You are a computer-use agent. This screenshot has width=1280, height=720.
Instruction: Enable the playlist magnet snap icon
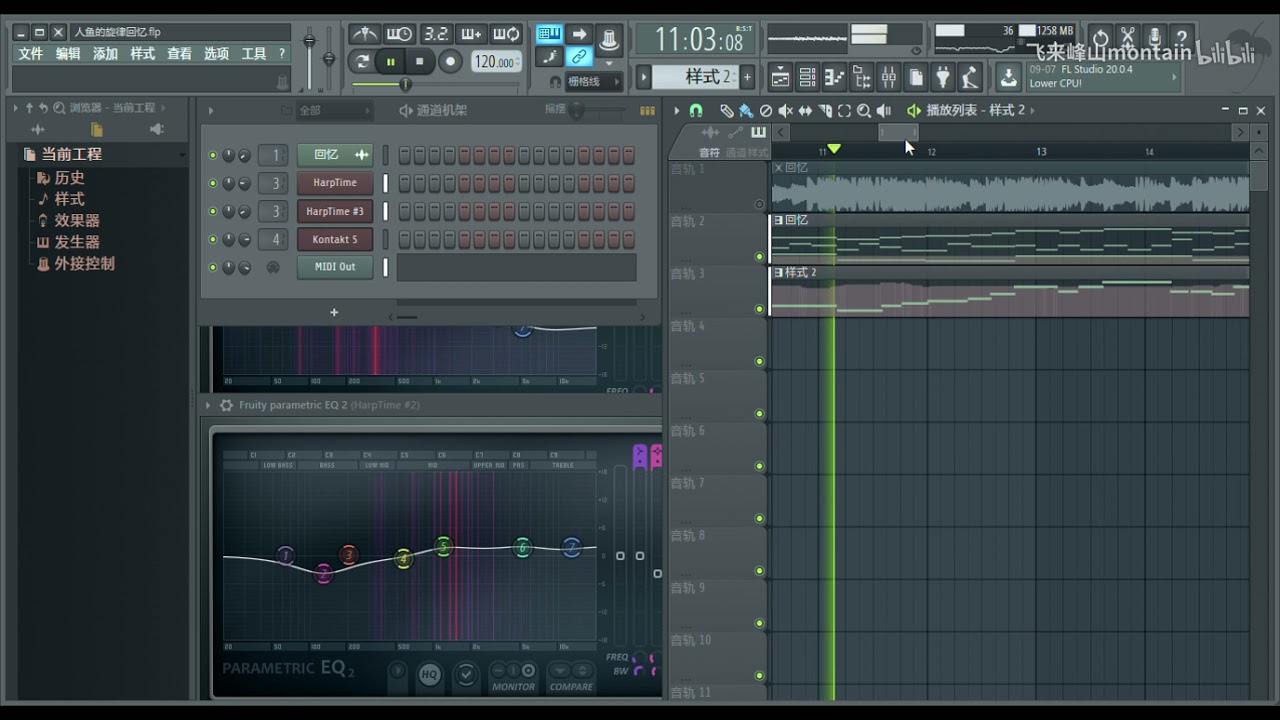point(696,111)
